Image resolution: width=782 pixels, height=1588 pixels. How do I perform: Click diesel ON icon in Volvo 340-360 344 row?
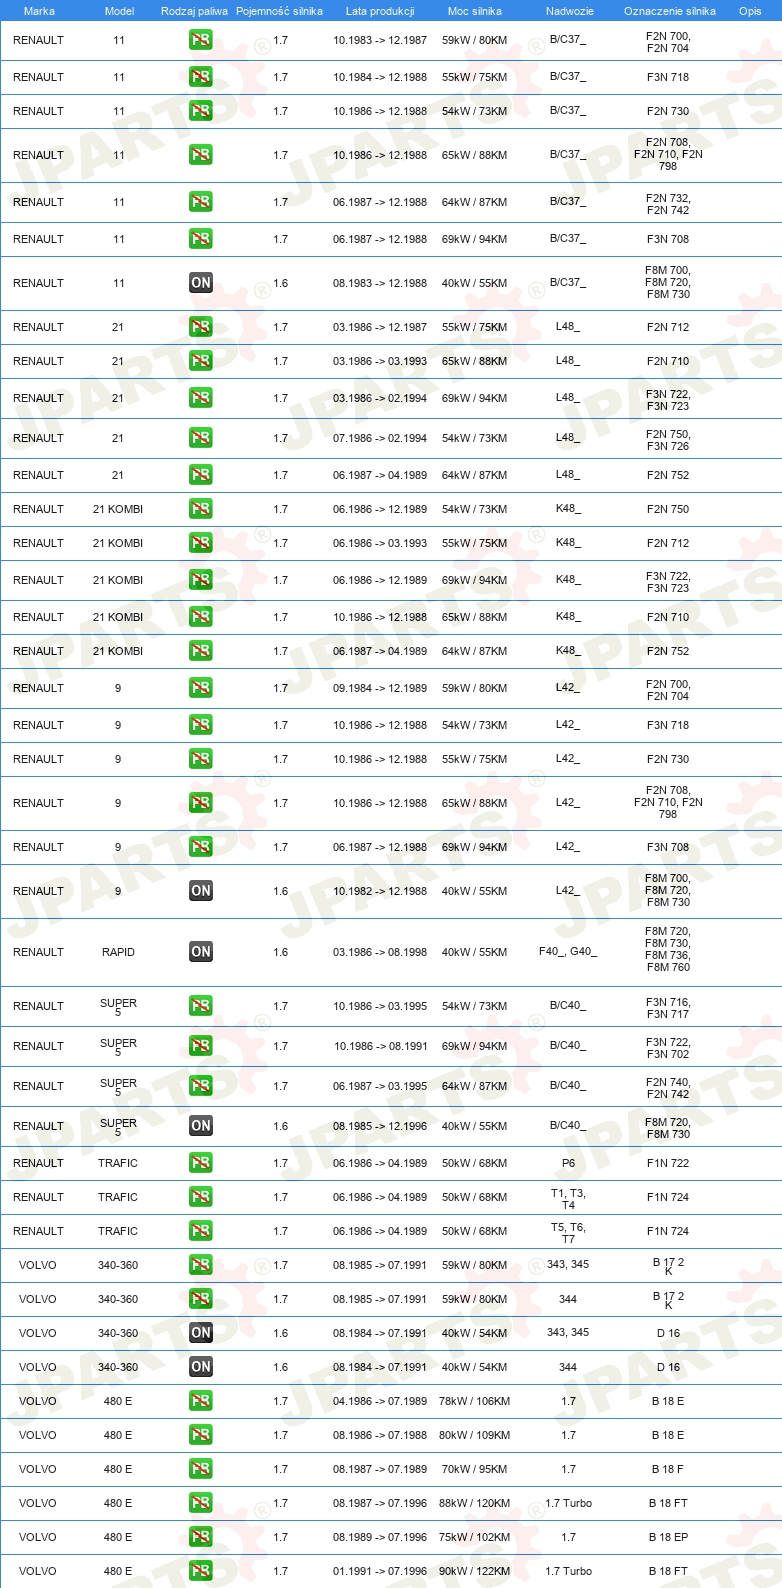pyautogui.click(x=201, y=1367)
